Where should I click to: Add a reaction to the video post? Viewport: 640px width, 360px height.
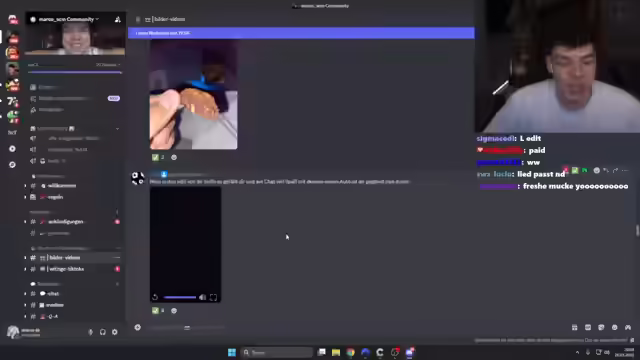(174, 311)
